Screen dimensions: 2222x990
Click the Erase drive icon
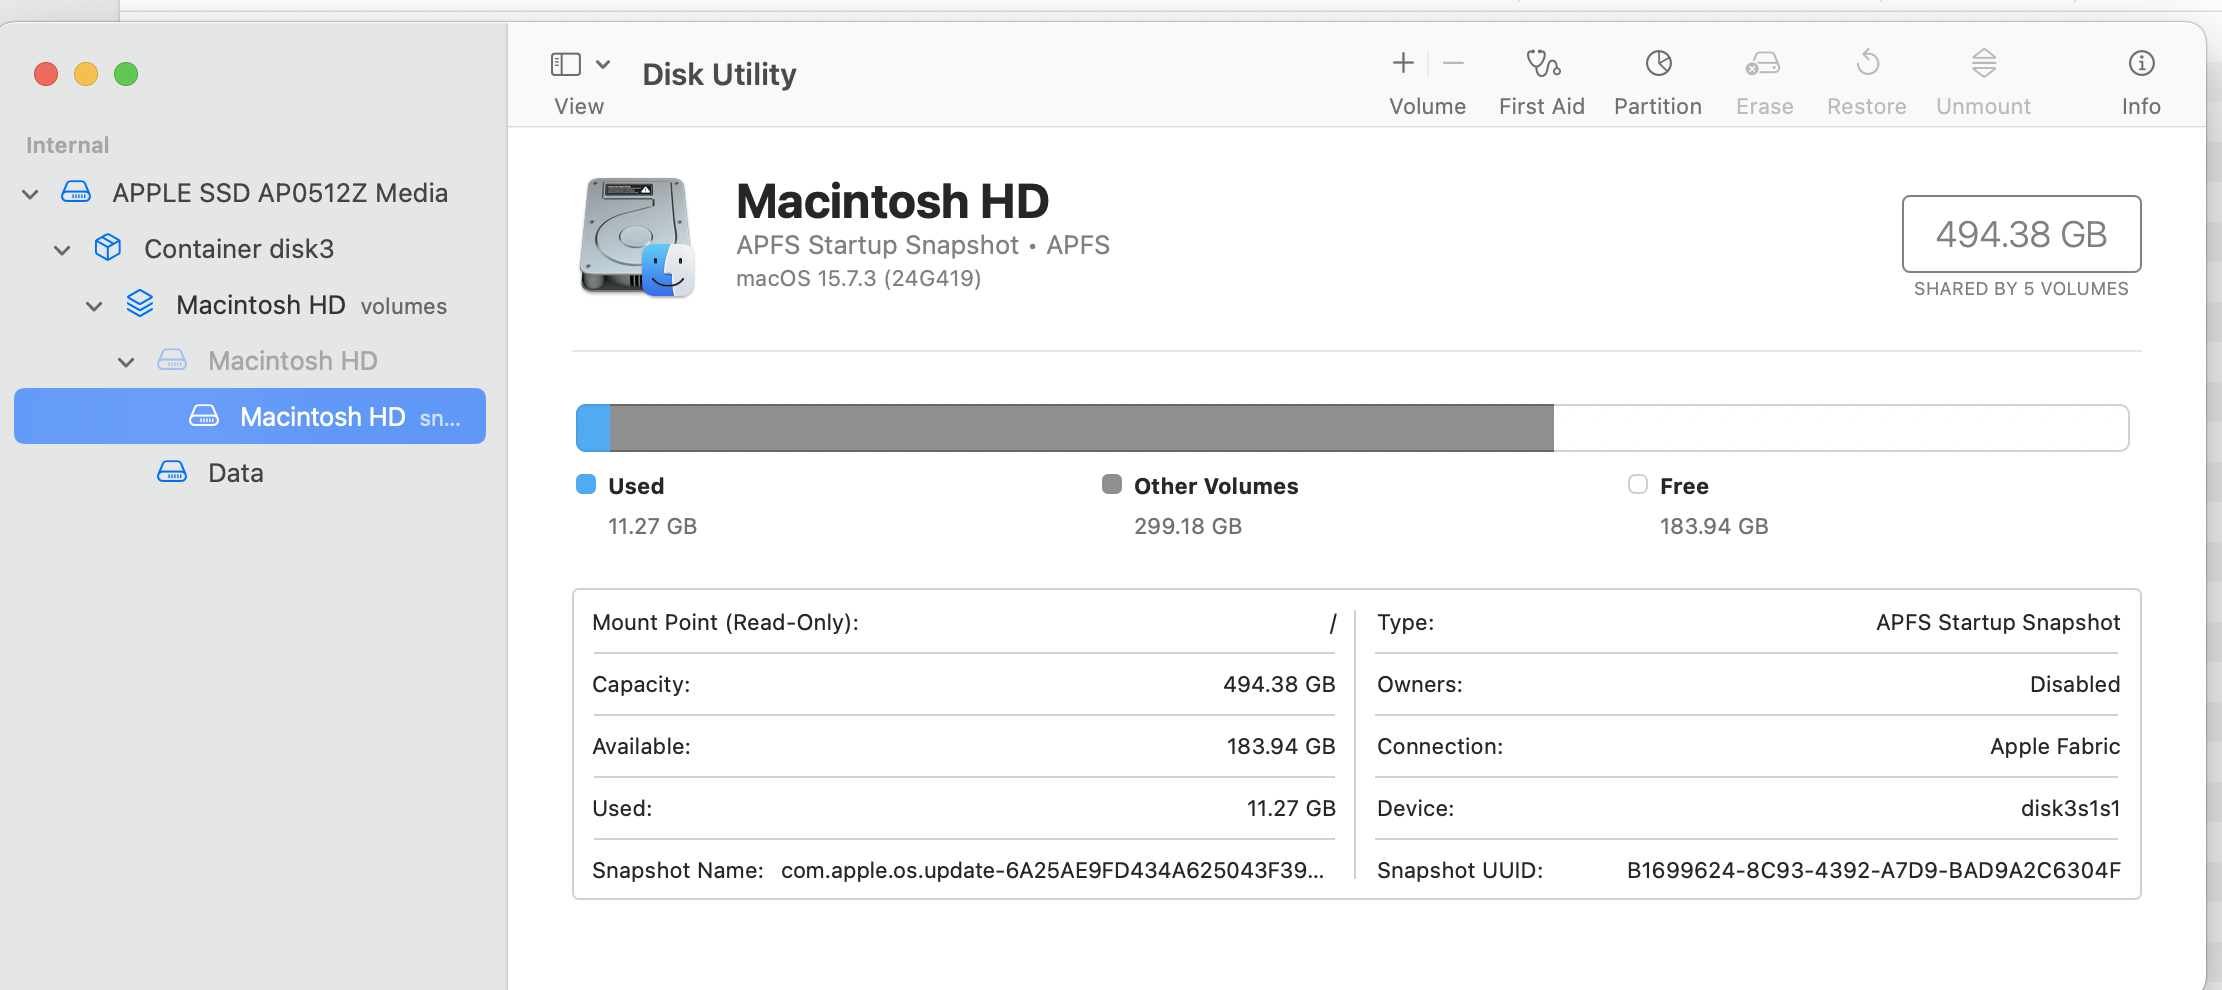click(1764, 64)
